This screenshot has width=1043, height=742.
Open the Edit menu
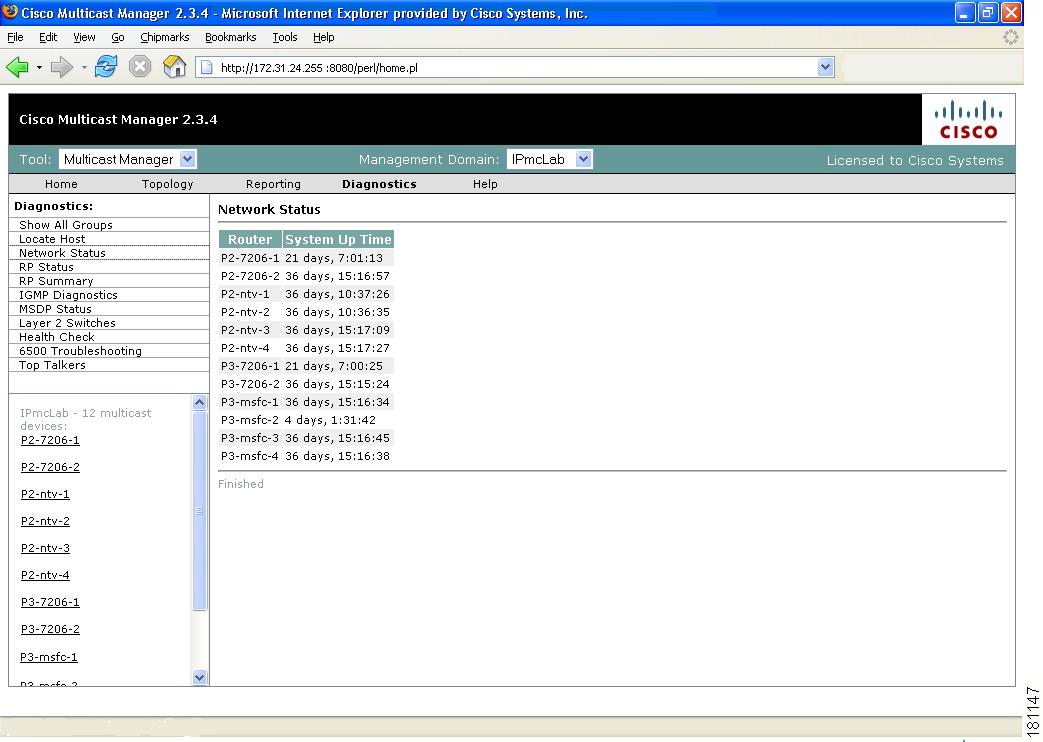[x=48, y=37]
